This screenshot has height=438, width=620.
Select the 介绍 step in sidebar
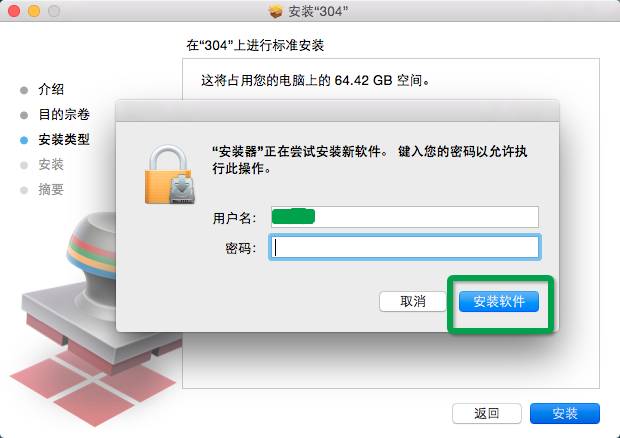(x=51, y=89)
